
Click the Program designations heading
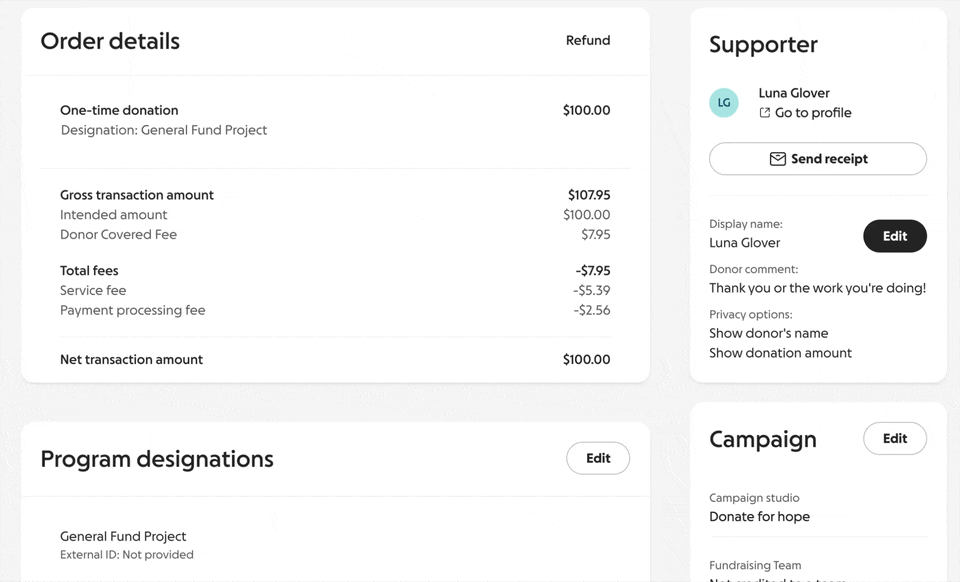point(157,459)
